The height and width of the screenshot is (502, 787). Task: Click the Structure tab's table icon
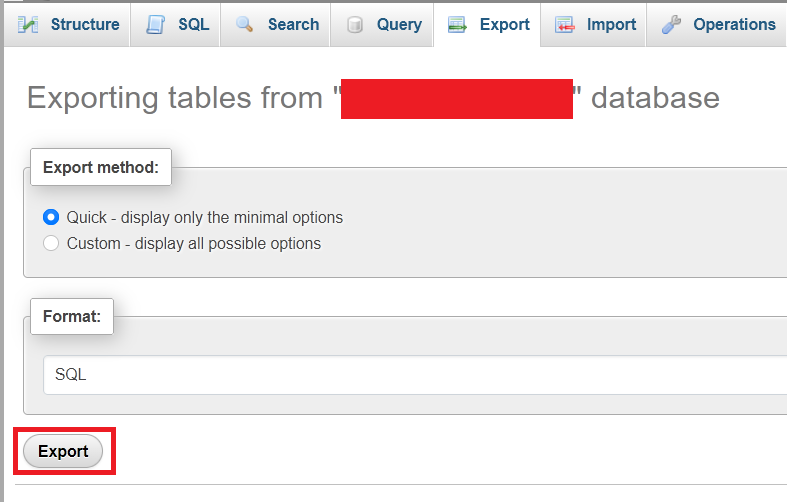pos(28,24)
